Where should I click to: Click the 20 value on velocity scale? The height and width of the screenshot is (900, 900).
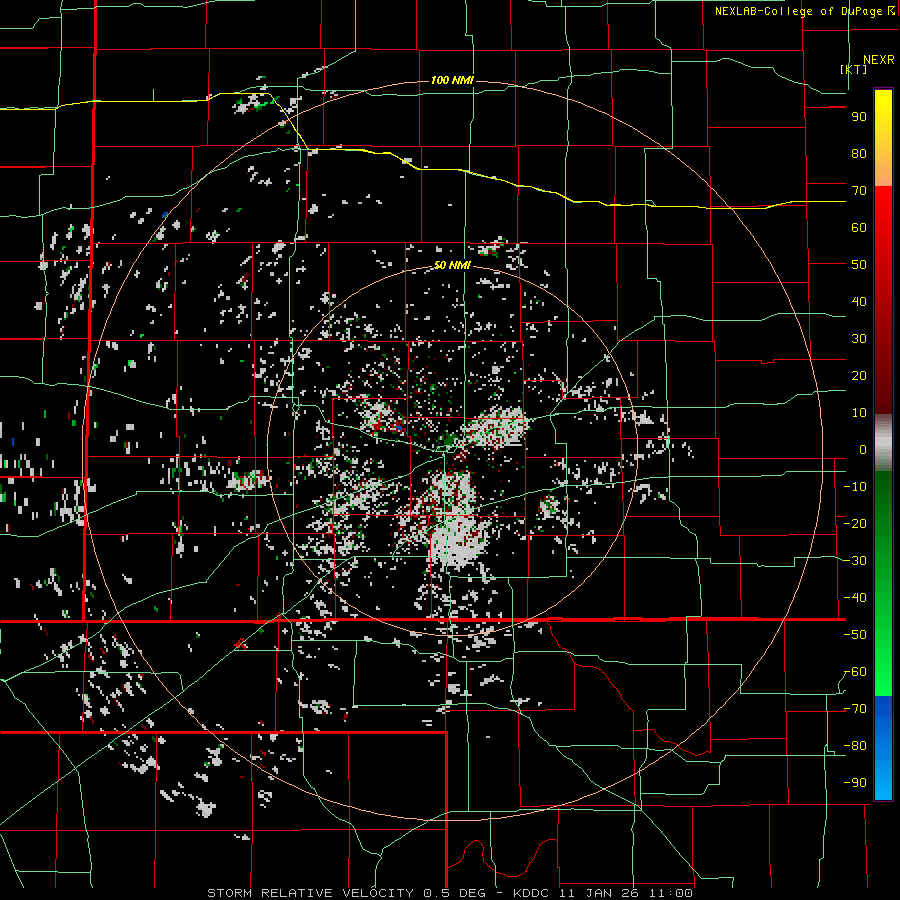(x=859, y=375)
